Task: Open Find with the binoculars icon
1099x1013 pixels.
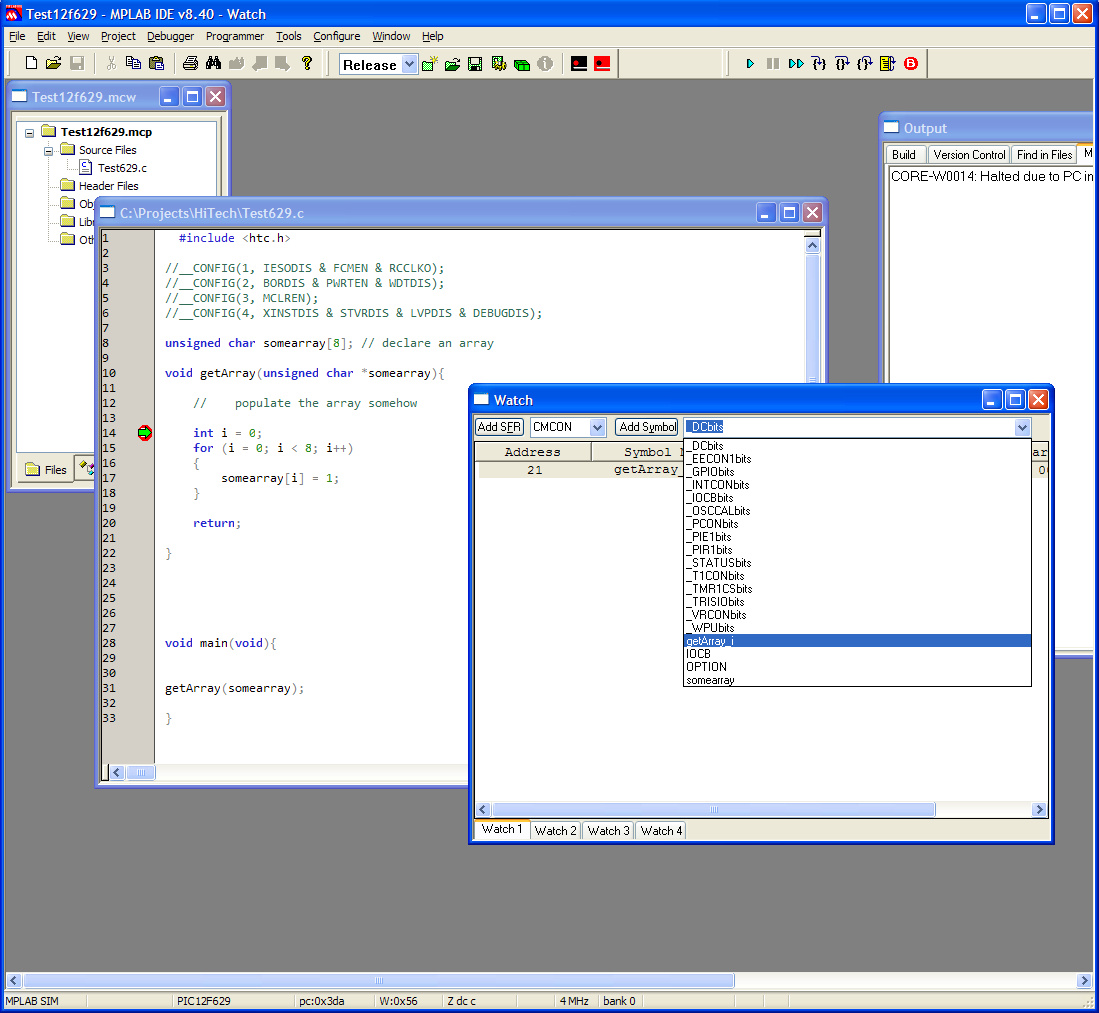Action: [213, 63]
